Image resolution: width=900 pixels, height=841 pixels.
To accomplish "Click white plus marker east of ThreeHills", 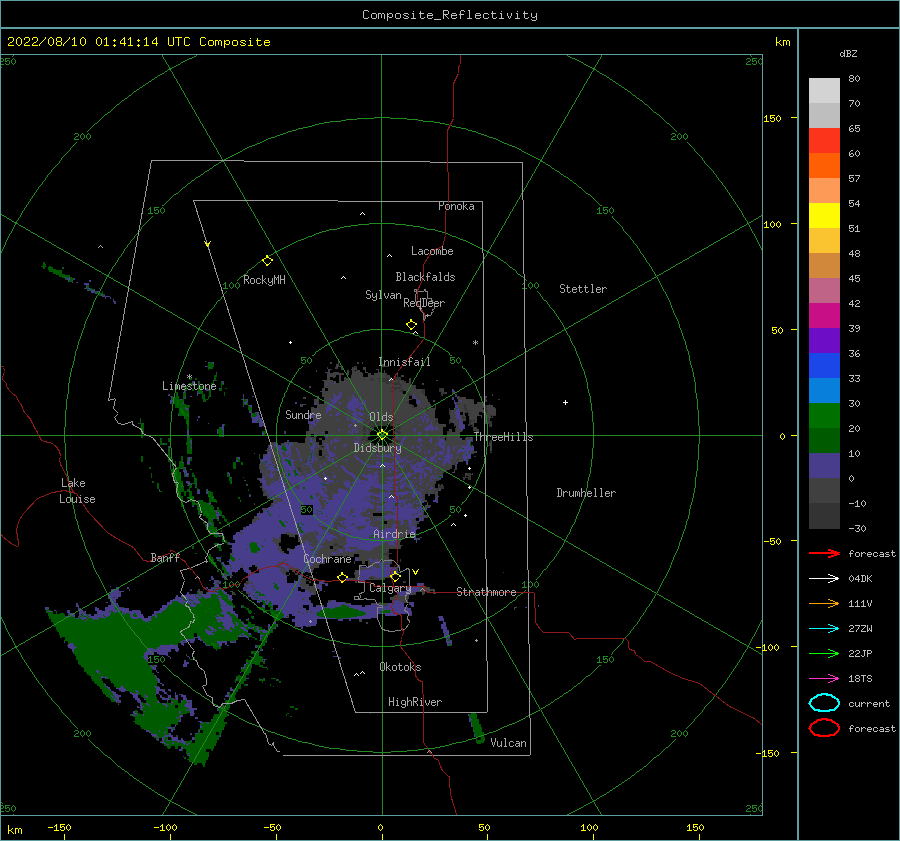I will click(x=565, y=402).
